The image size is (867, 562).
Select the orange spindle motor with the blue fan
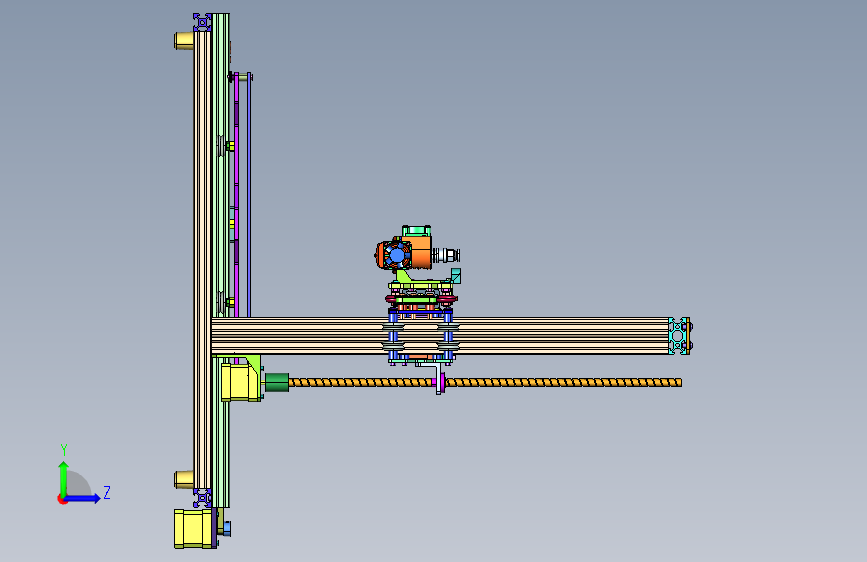pos(404,253)
